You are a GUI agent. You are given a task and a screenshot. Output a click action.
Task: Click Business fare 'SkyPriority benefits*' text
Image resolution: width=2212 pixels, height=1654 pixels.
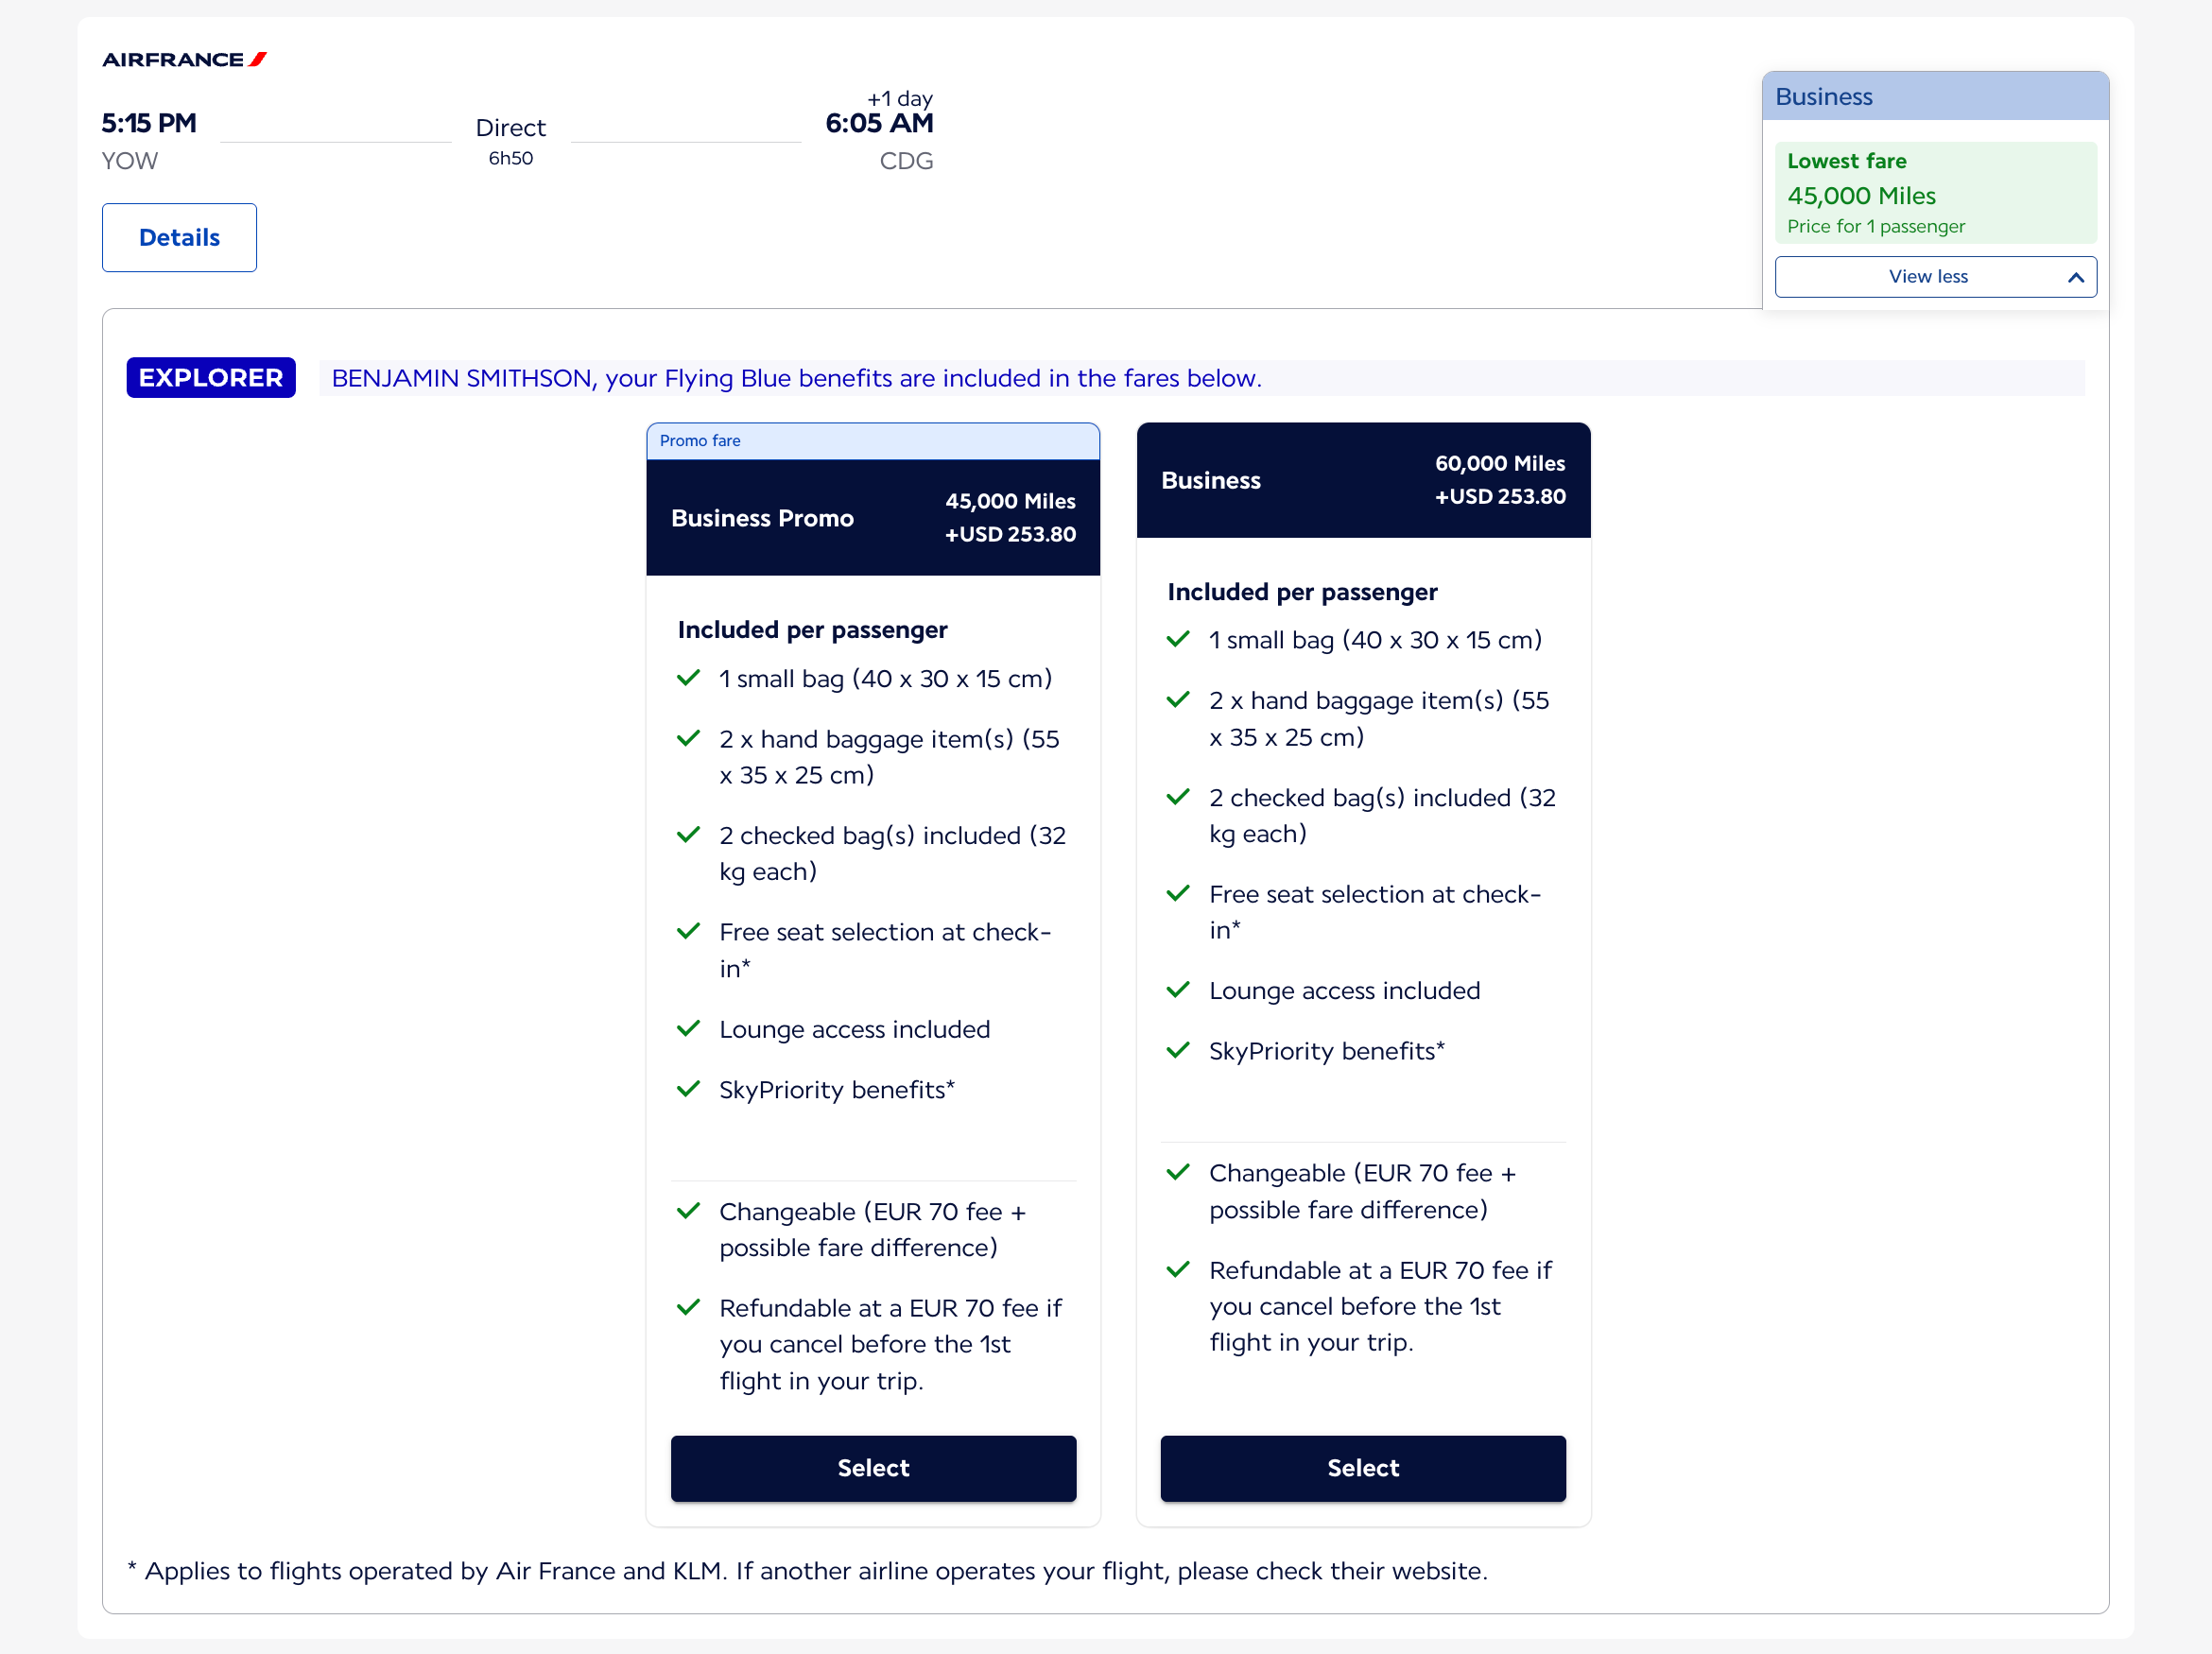(x=1327, y=1052)
